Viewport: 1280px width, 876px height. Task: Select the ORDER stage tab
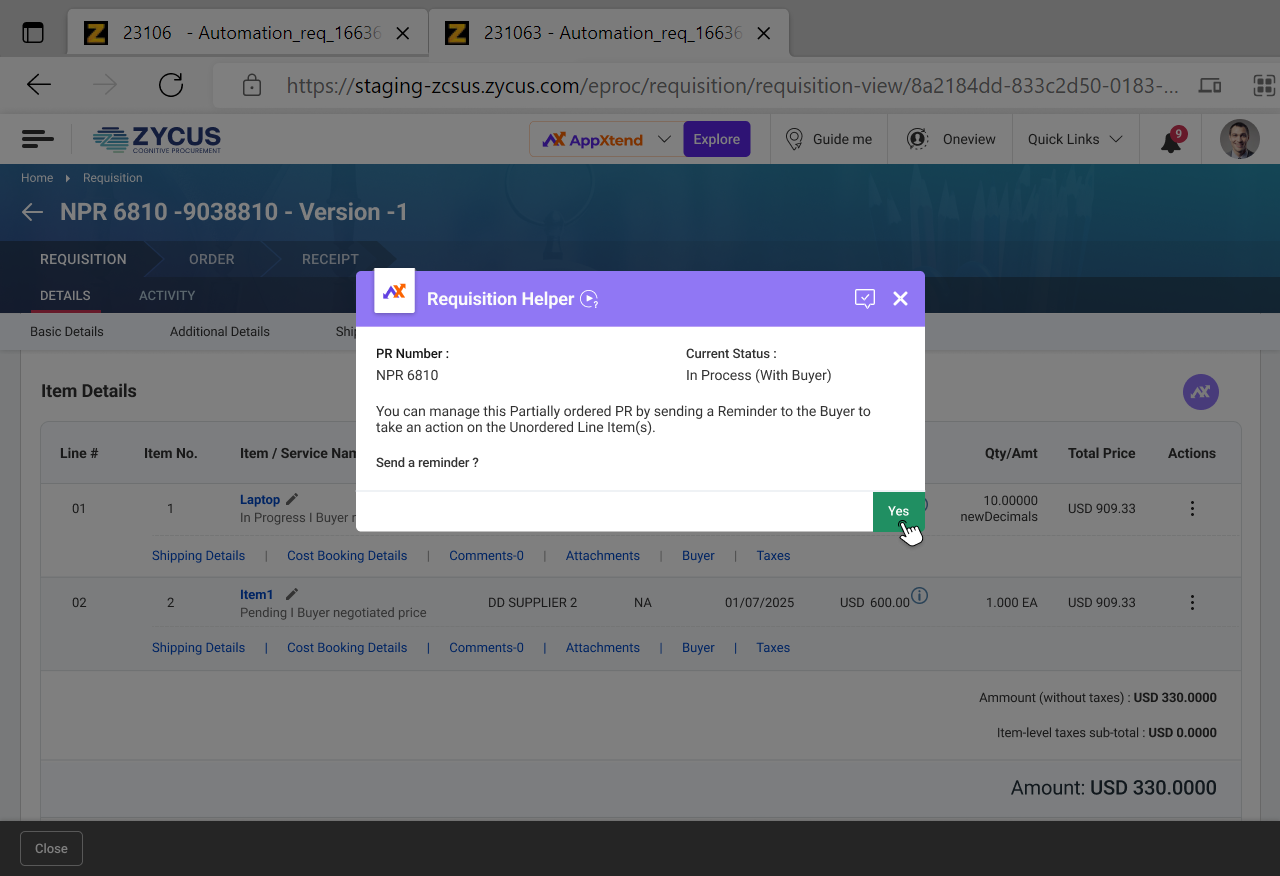212,259
